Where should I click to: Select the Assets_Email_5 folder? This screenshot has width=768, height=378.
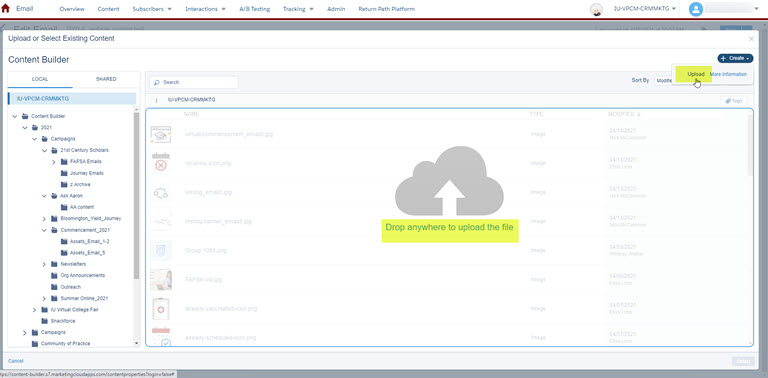pyautogui.click(x=87, y=253)
